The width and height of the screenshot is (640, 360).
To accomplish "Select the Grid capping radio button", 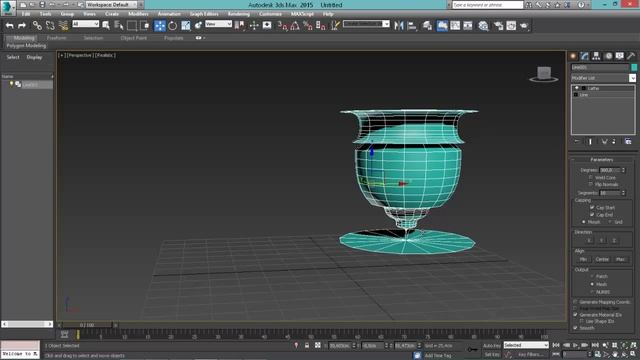I will click(x=610, y=222).
